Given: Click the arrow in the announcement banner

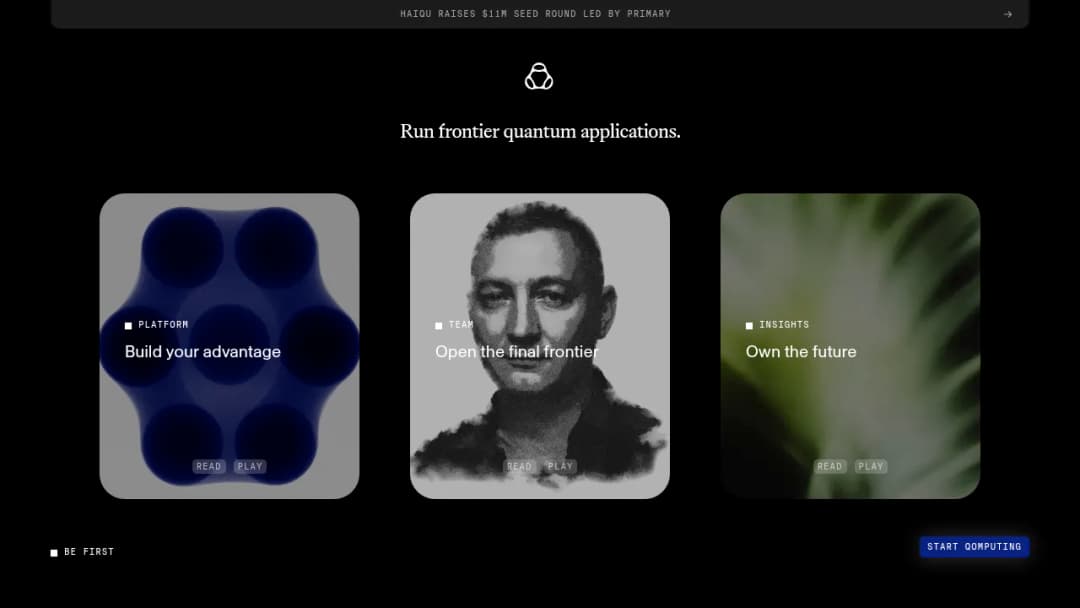Looking at the screenshot, I should coord(1008,14).
